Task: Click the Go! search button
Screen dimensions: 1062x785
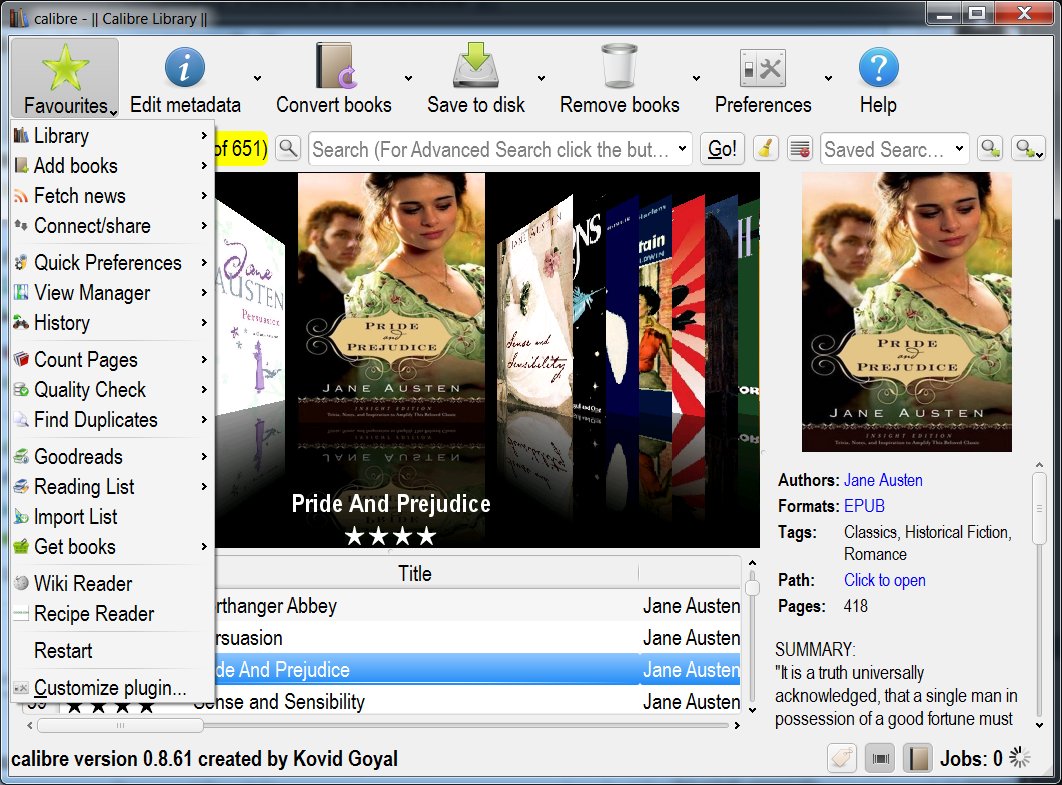Action: (722, 148)
